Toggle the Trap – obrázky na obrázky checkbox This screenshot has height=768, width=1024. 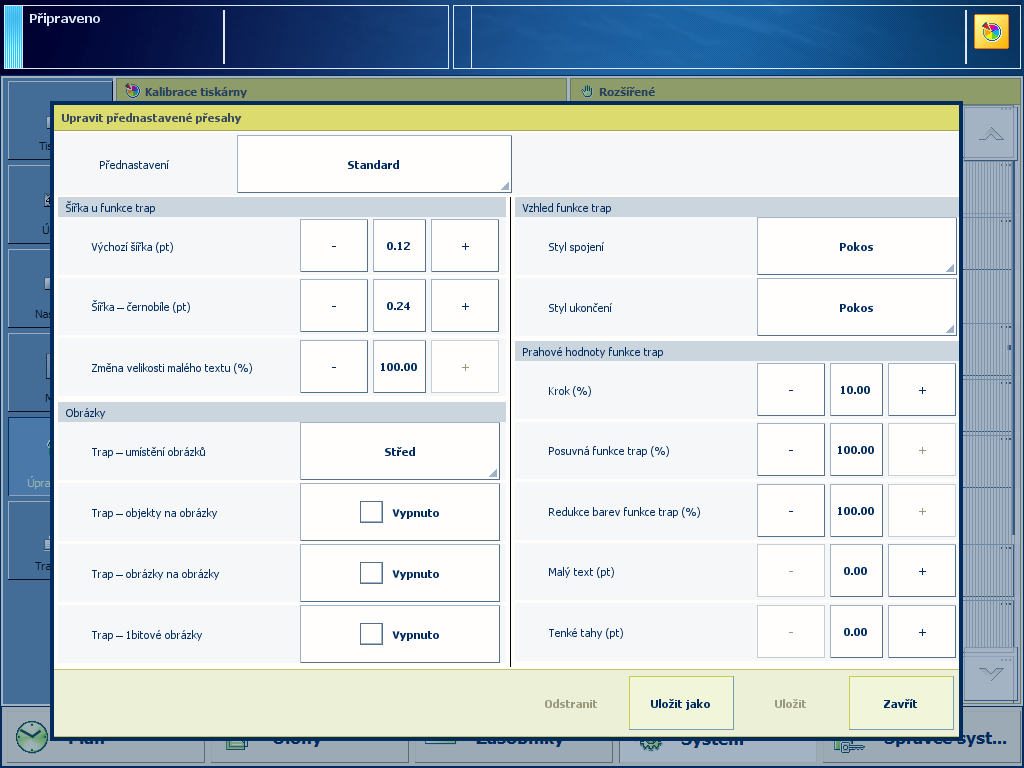click(x=371, y=573)
